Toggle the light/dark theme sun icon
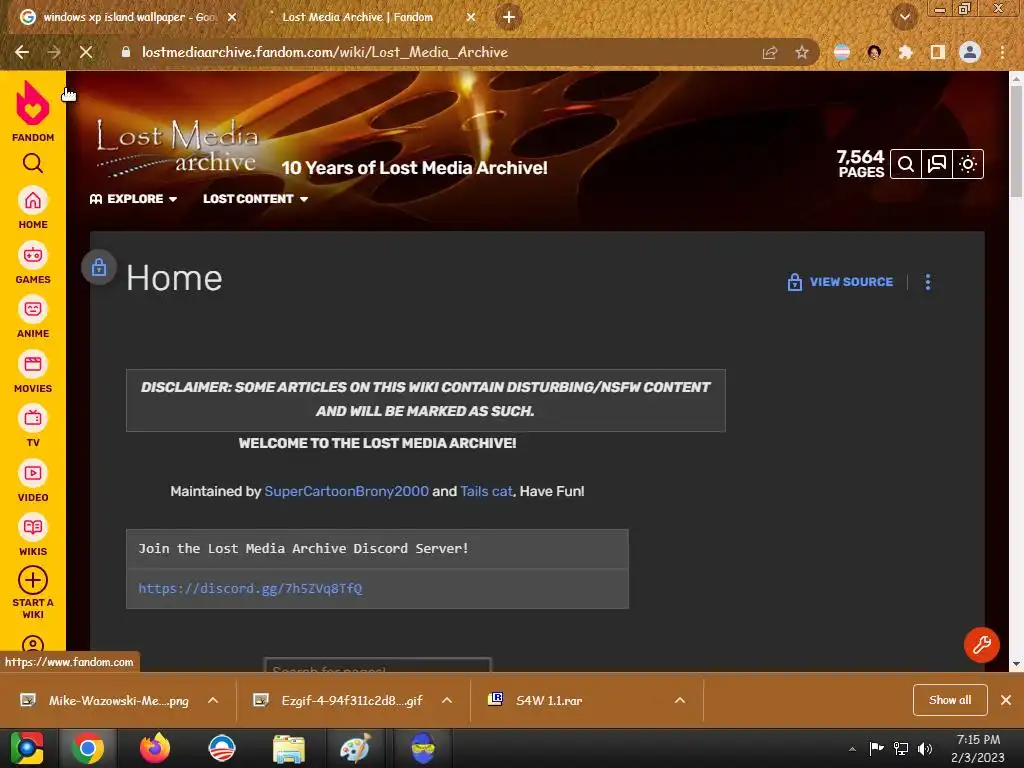The height and width of the screenshot is (768, 1024). [x=968, y=164]
